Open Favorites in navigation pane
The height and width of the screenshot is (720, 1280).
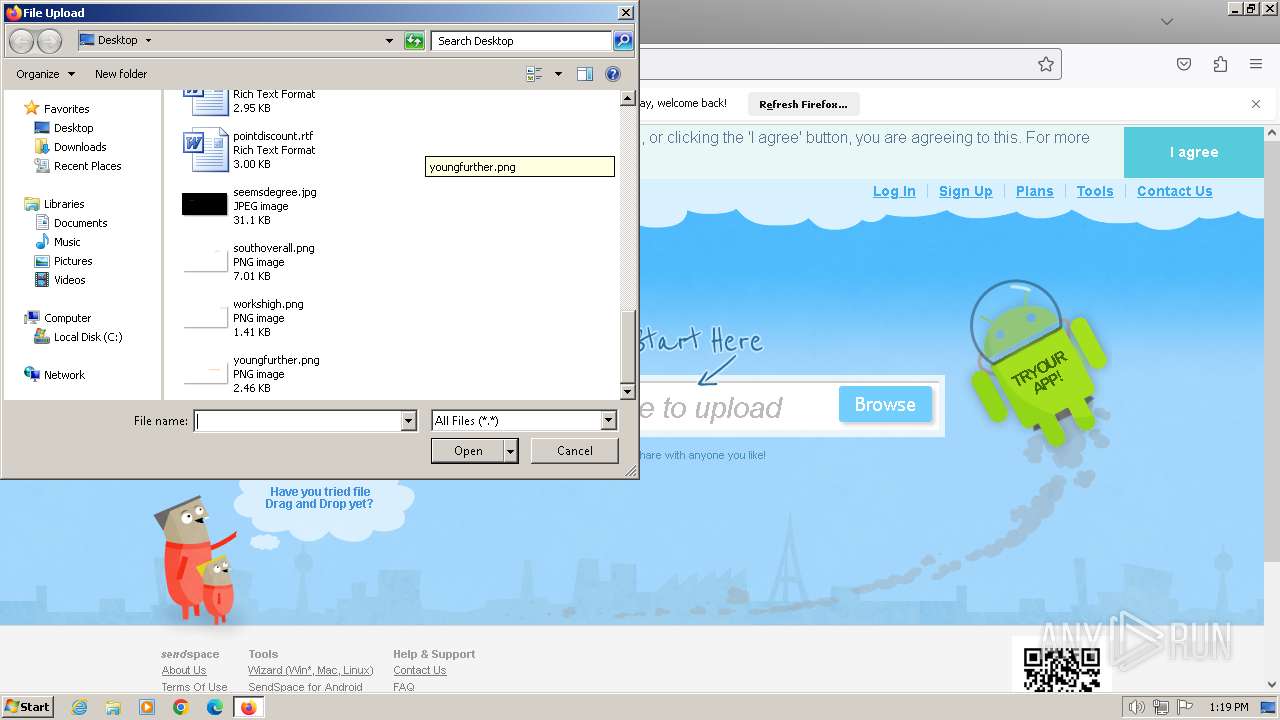tap(66, 109)
